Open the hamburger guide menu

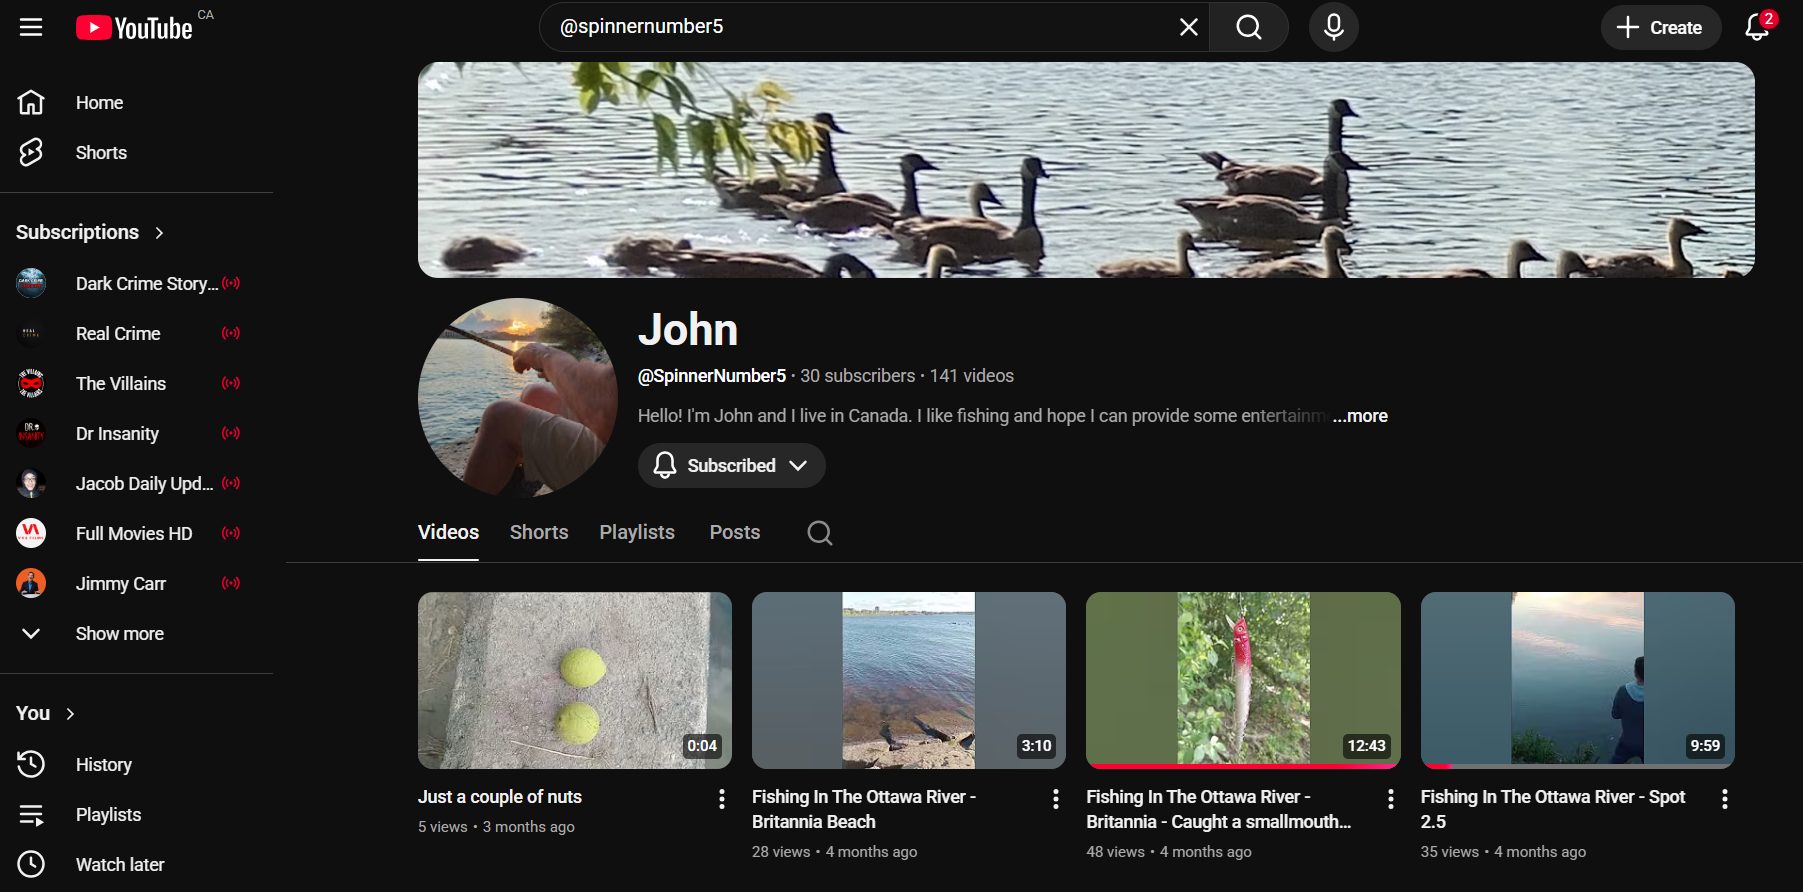31,27
